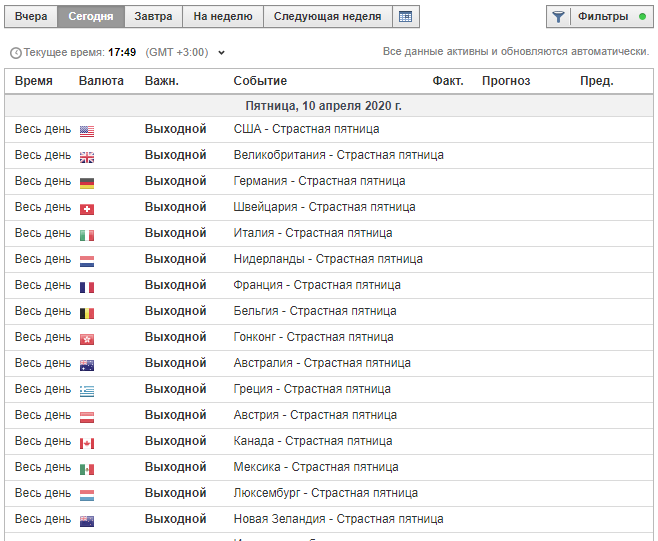Open the Фильтры button
This screenshot has width=658, height=541.
600,17
